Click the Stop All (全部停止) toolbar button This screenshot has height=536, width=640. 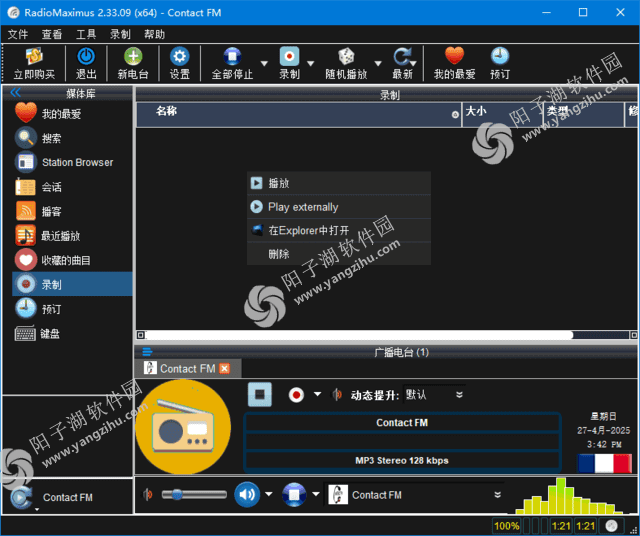tap(232, 63)
